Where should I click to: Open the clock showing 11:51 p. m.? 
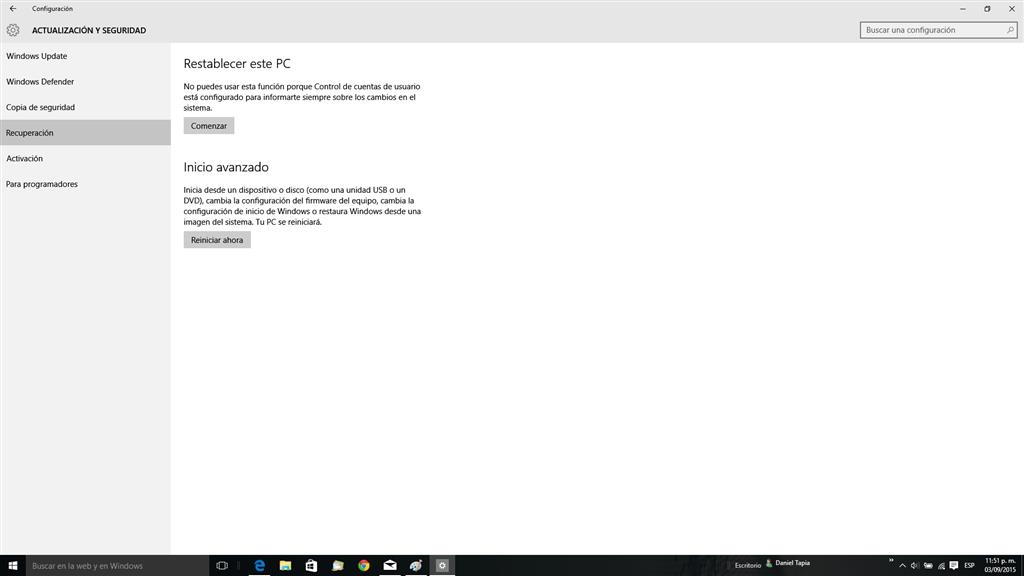(1000, 566)
